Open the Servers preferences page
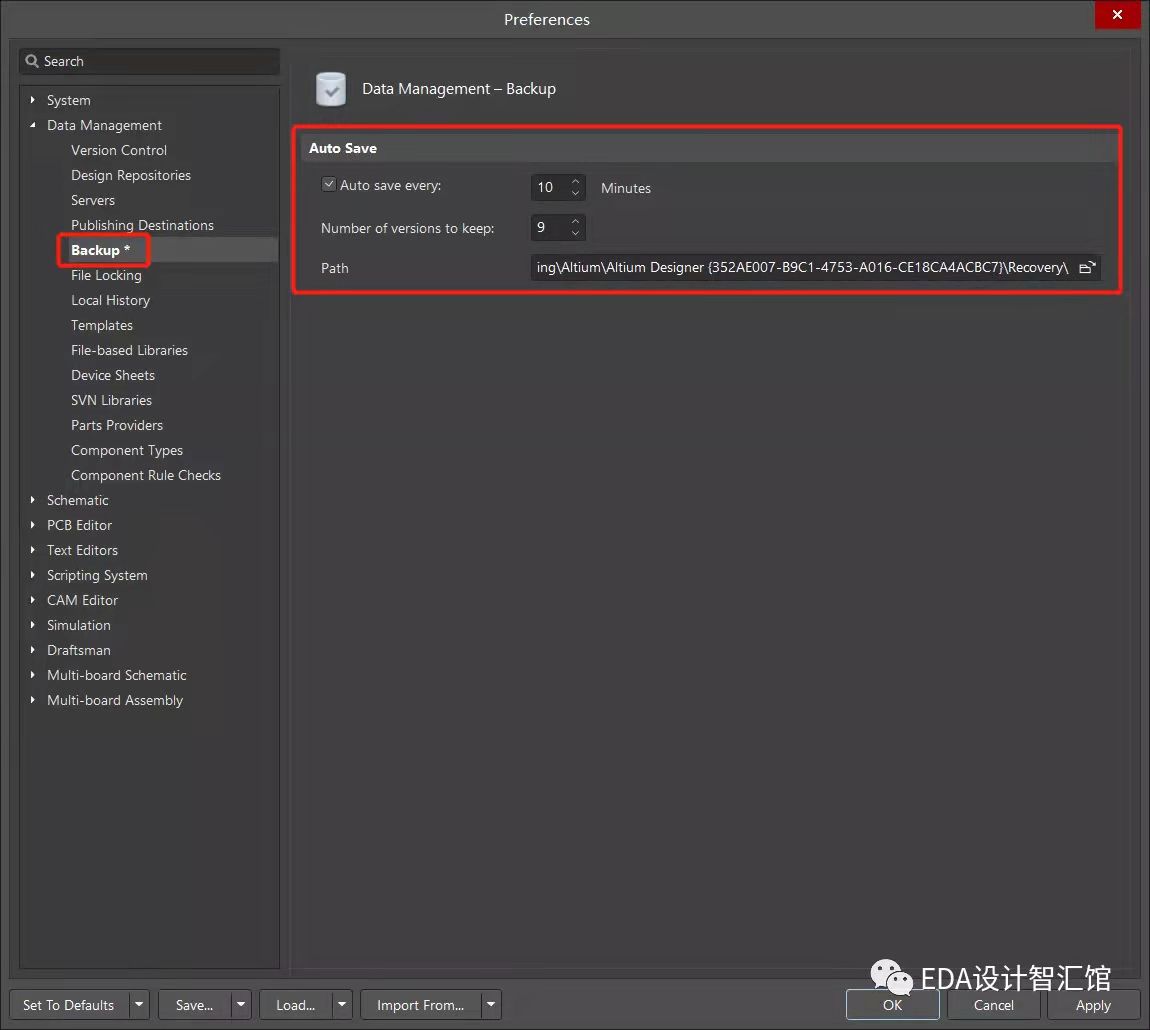The width and height of the screenshot is (1150, 1030). 92,200
